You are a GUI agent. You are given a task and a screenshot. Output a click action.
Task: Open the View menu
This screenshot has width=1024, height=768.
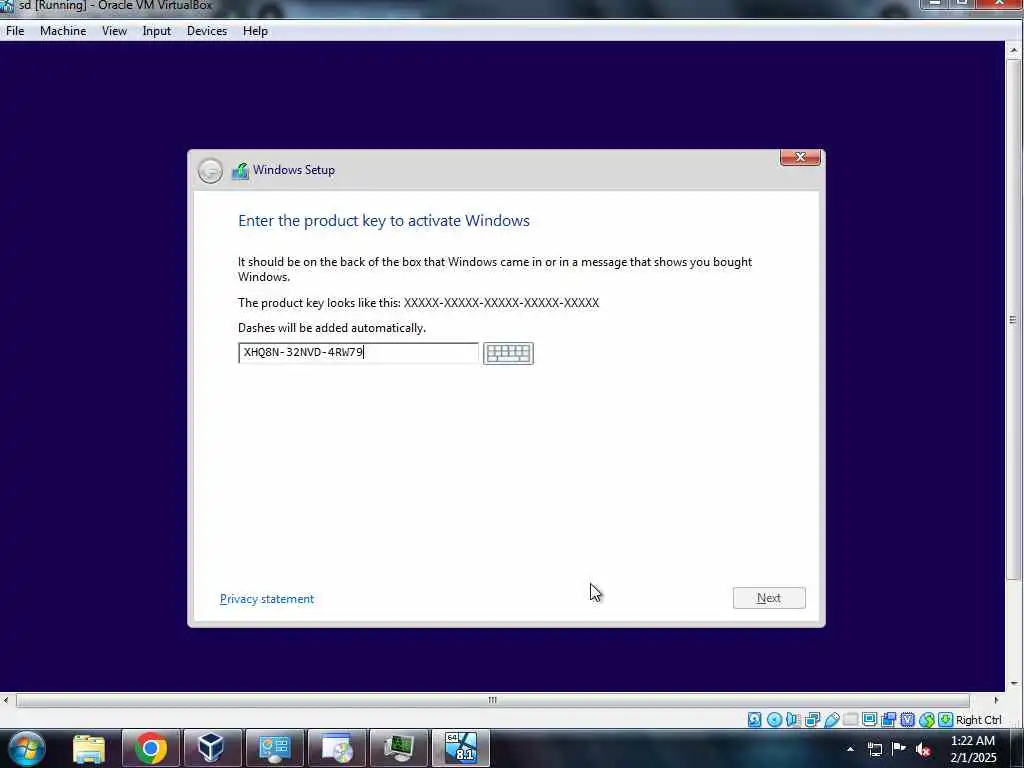coord(114,31)
